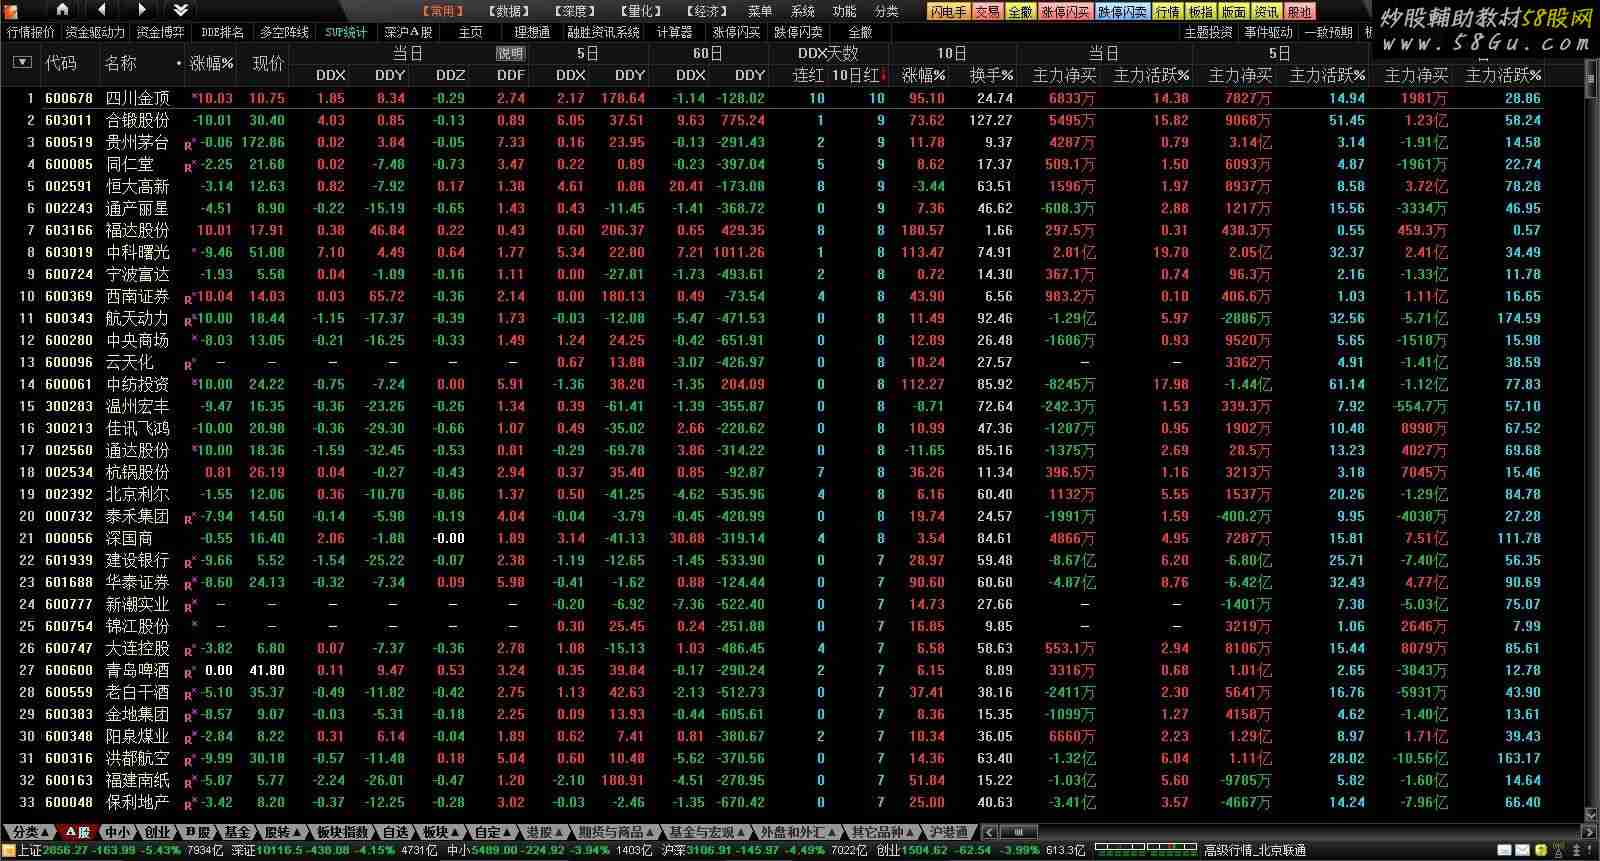Switch to the 资金驱动力 tab
This screenshot has width=1600, height=861.
click(95, 32)
